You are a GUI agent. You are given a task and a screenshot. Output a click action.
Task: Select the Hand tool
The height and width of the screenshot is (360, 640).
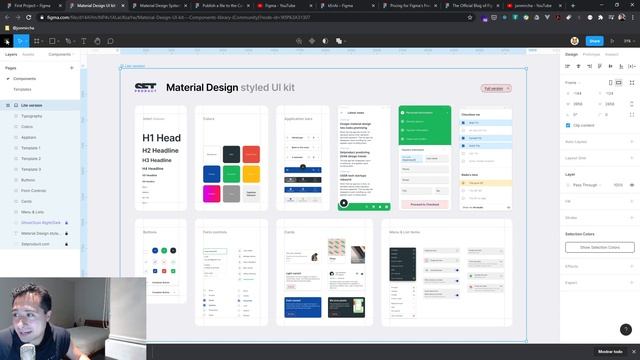pos(97,41)
